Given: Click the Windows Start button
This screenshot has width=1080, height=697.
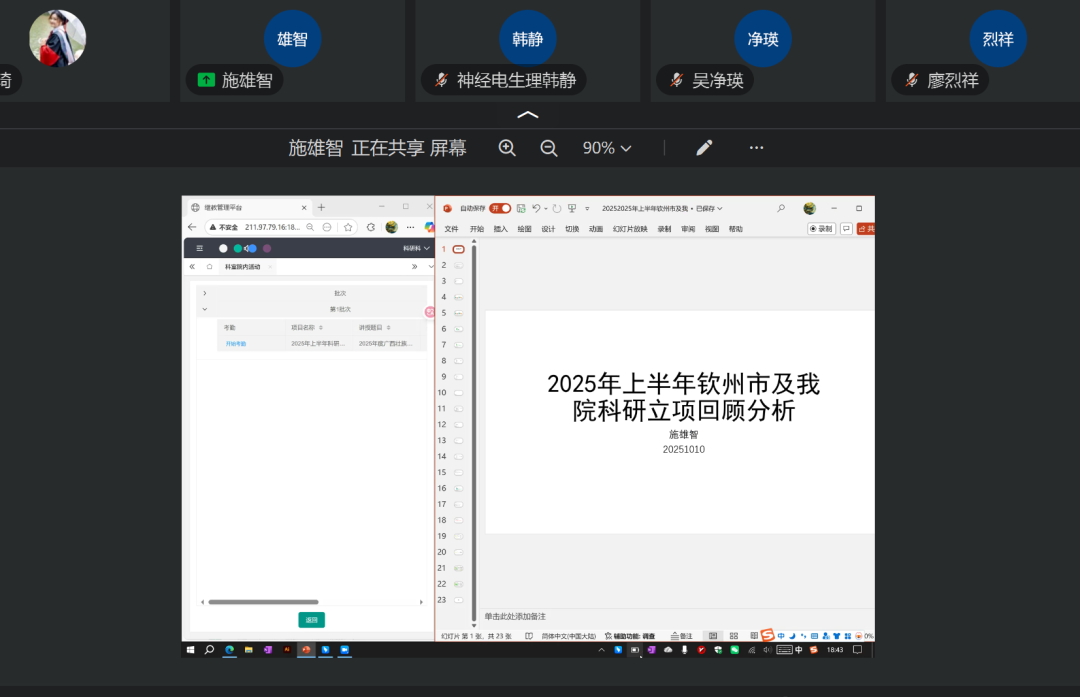Looking at the screenshot, I should 190,649.
